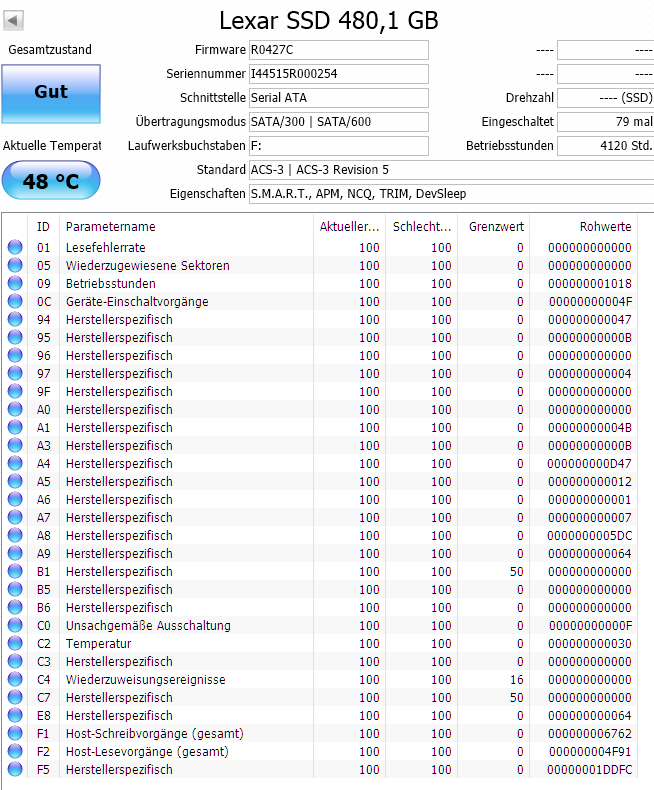The height and width of the screenshot is (790, 654).
Task: Select the Geräte-Einschaltvorgänge parameter name
Action: (x=137, y=302)
